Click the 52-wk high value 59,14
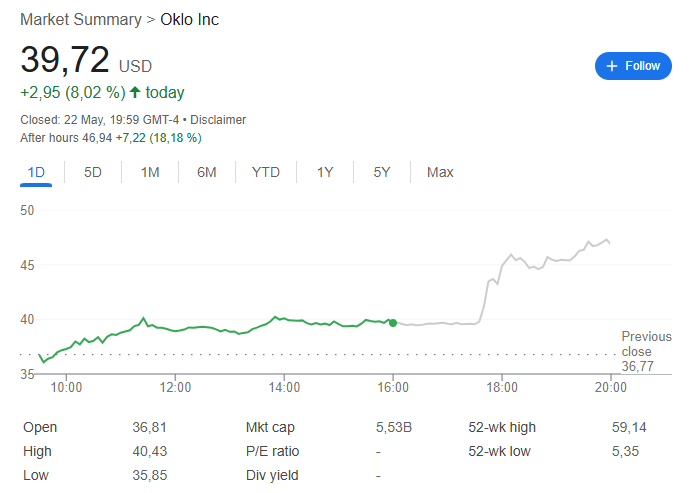This screenshot has height=493, width=694. 629,427
